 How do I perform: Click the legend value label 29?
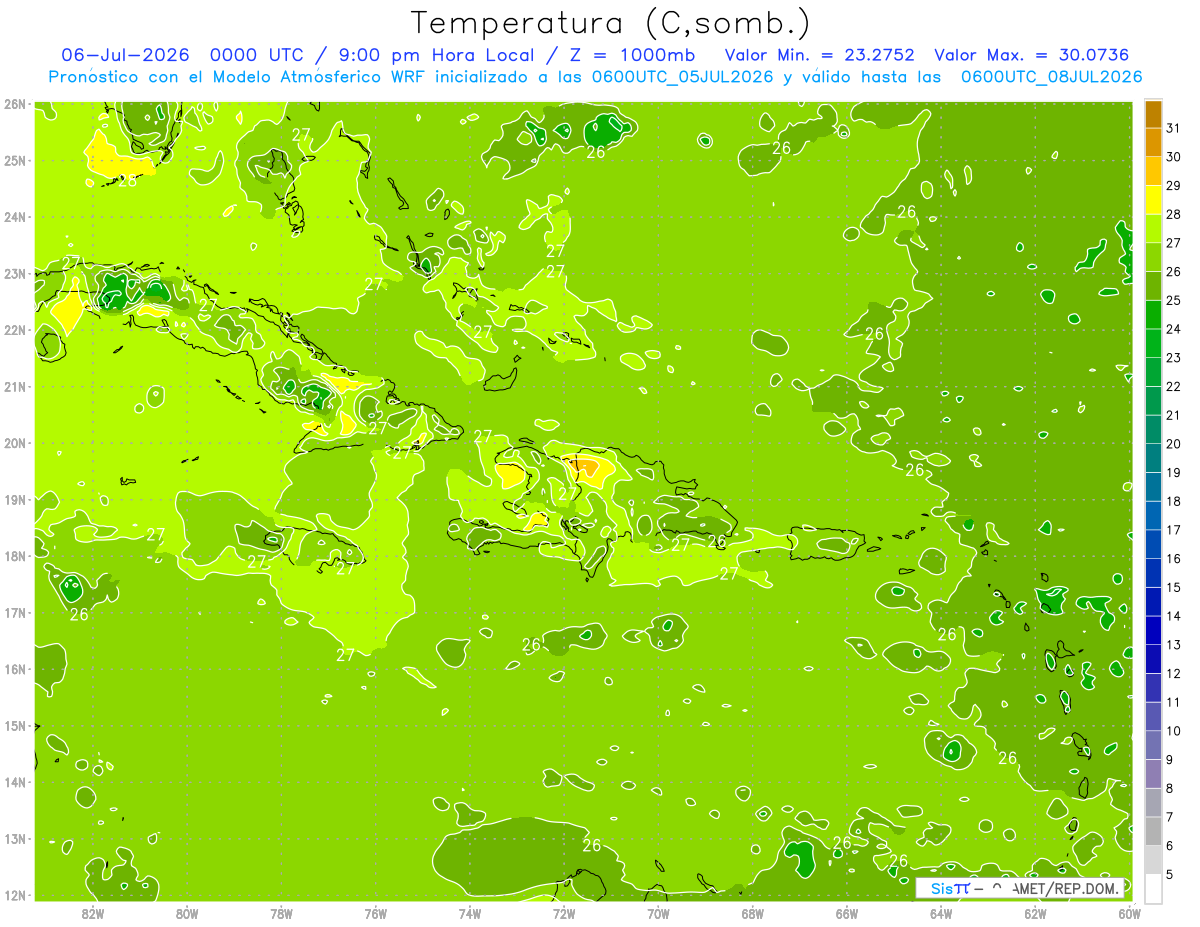point(1173,186)
